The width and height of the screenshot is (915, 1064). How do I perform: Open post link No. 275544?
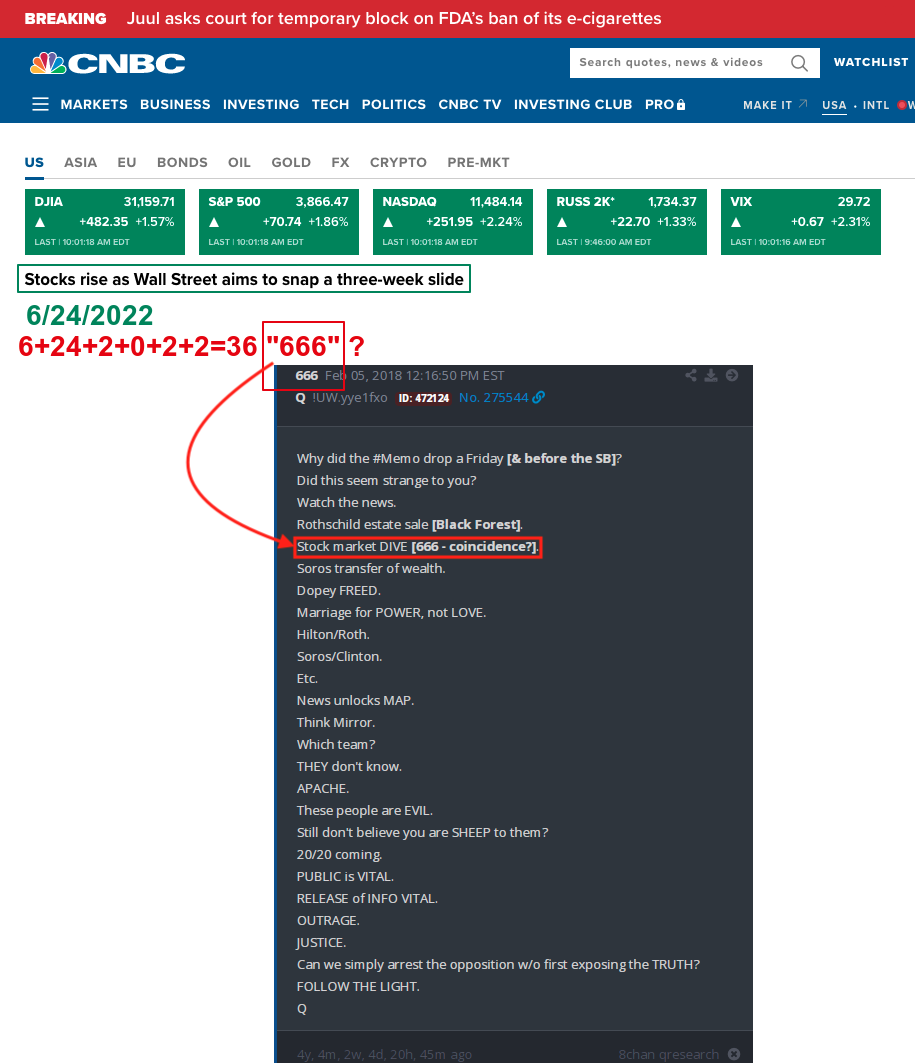click(493, 398)
